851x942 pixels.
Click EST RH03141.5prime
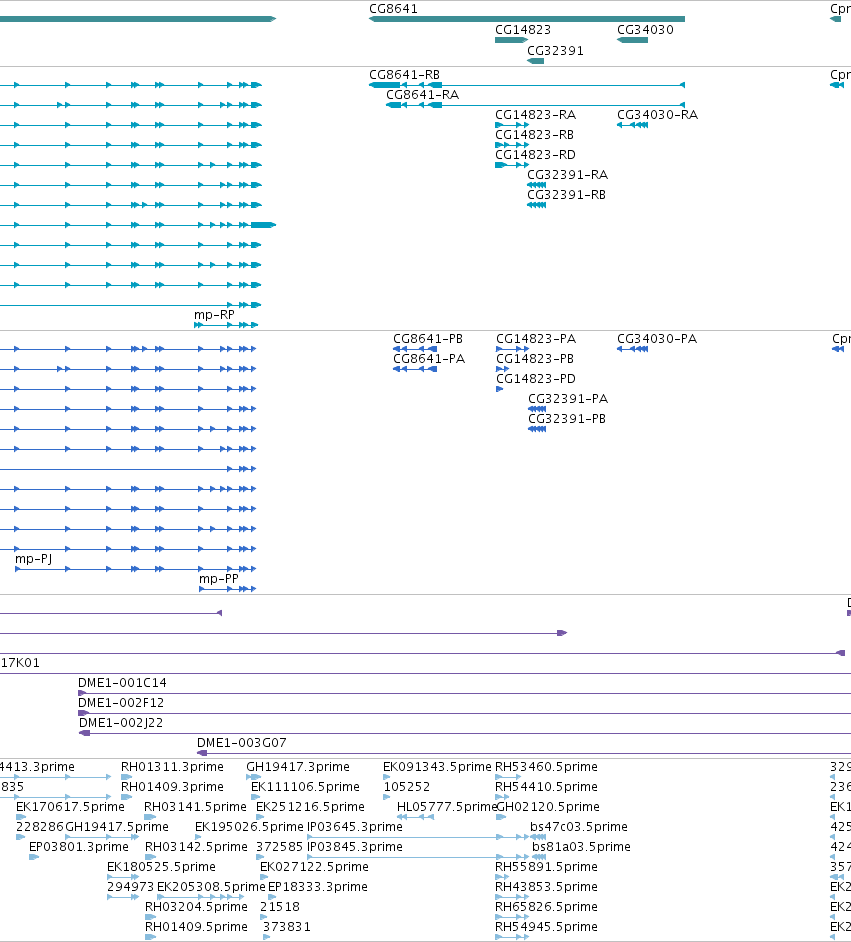pyautogui.click(x=195, y=806)
